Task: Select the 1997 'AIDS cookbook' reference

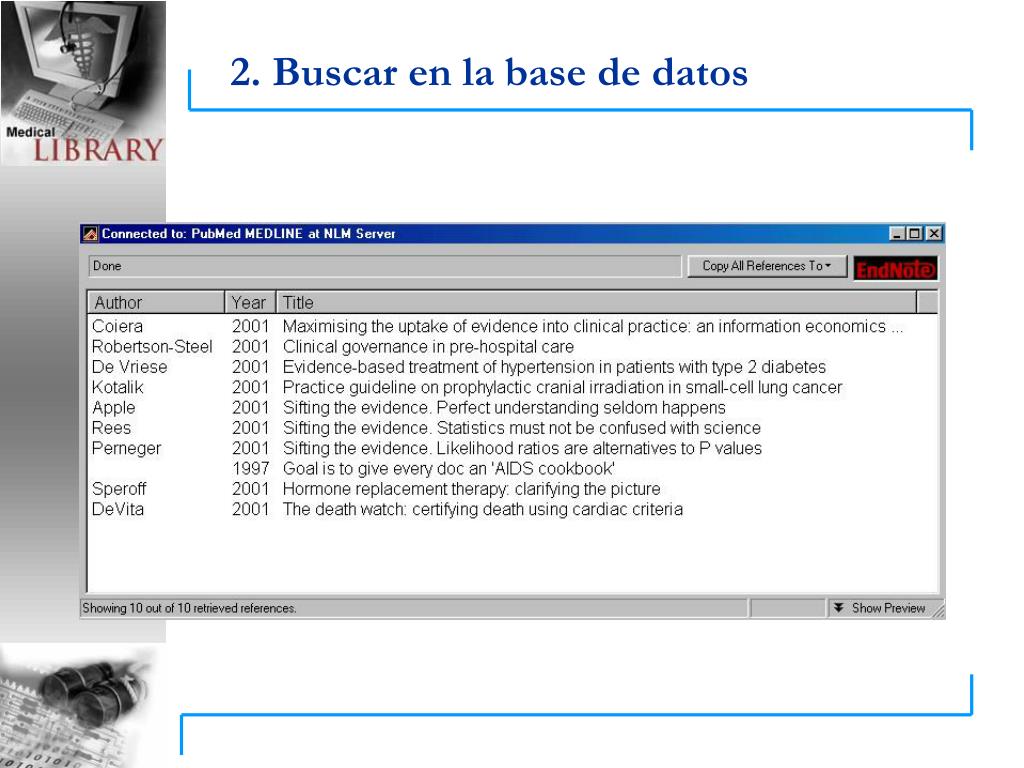Action: click(x=513, y=468)
